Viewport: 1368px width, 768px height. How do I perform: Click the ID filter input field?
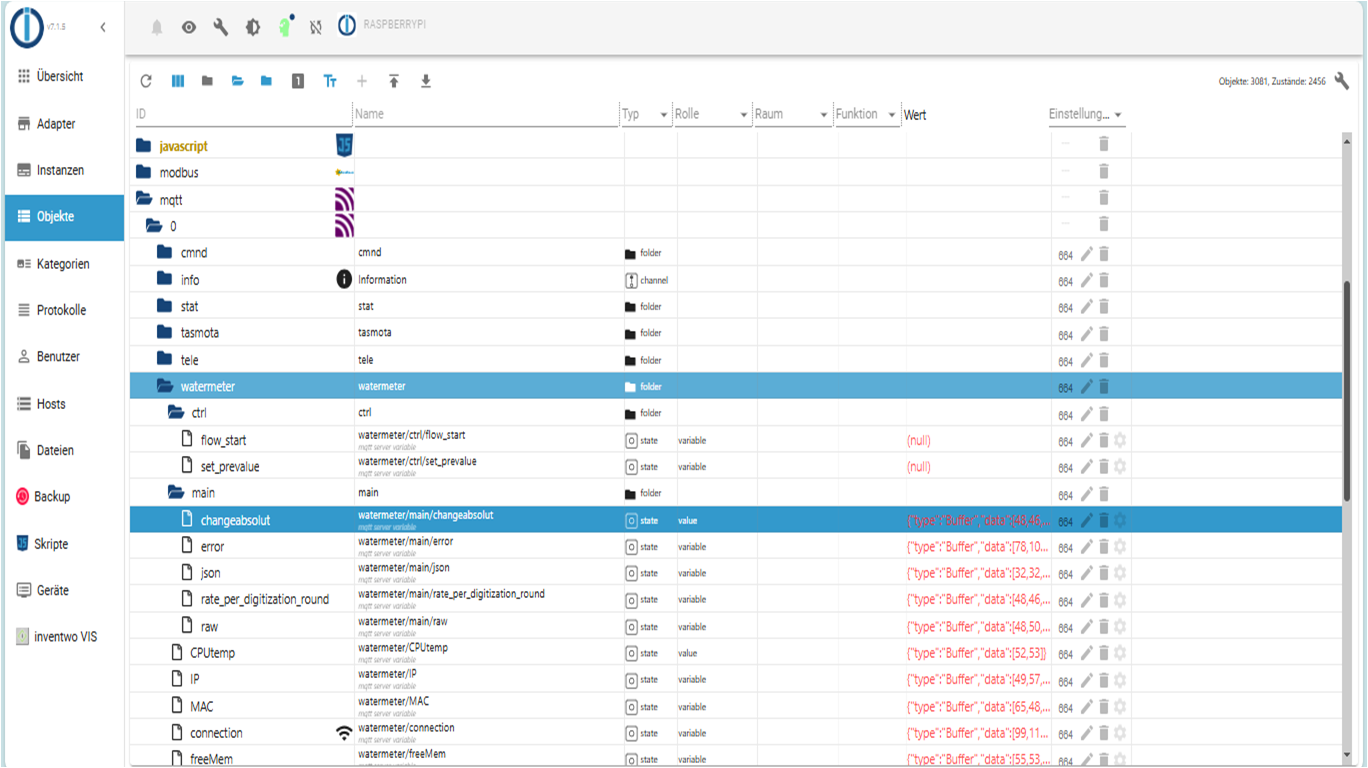click(x=240, y=114)
